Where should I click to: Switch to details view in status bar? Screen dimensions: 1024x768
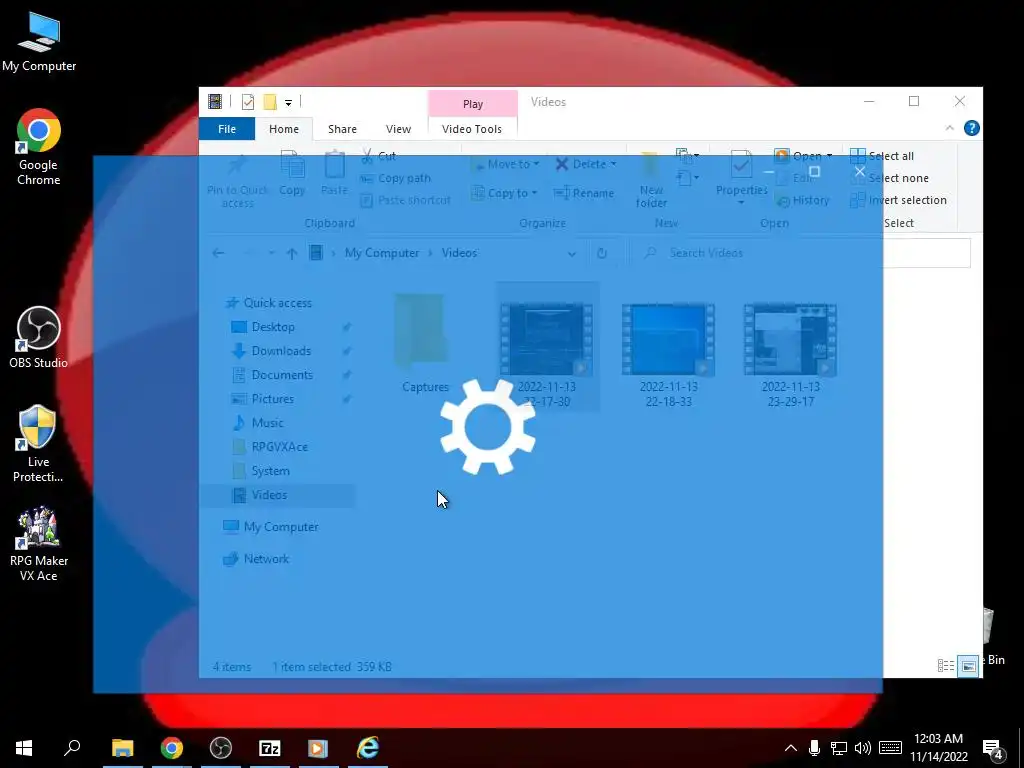(946, 666)
